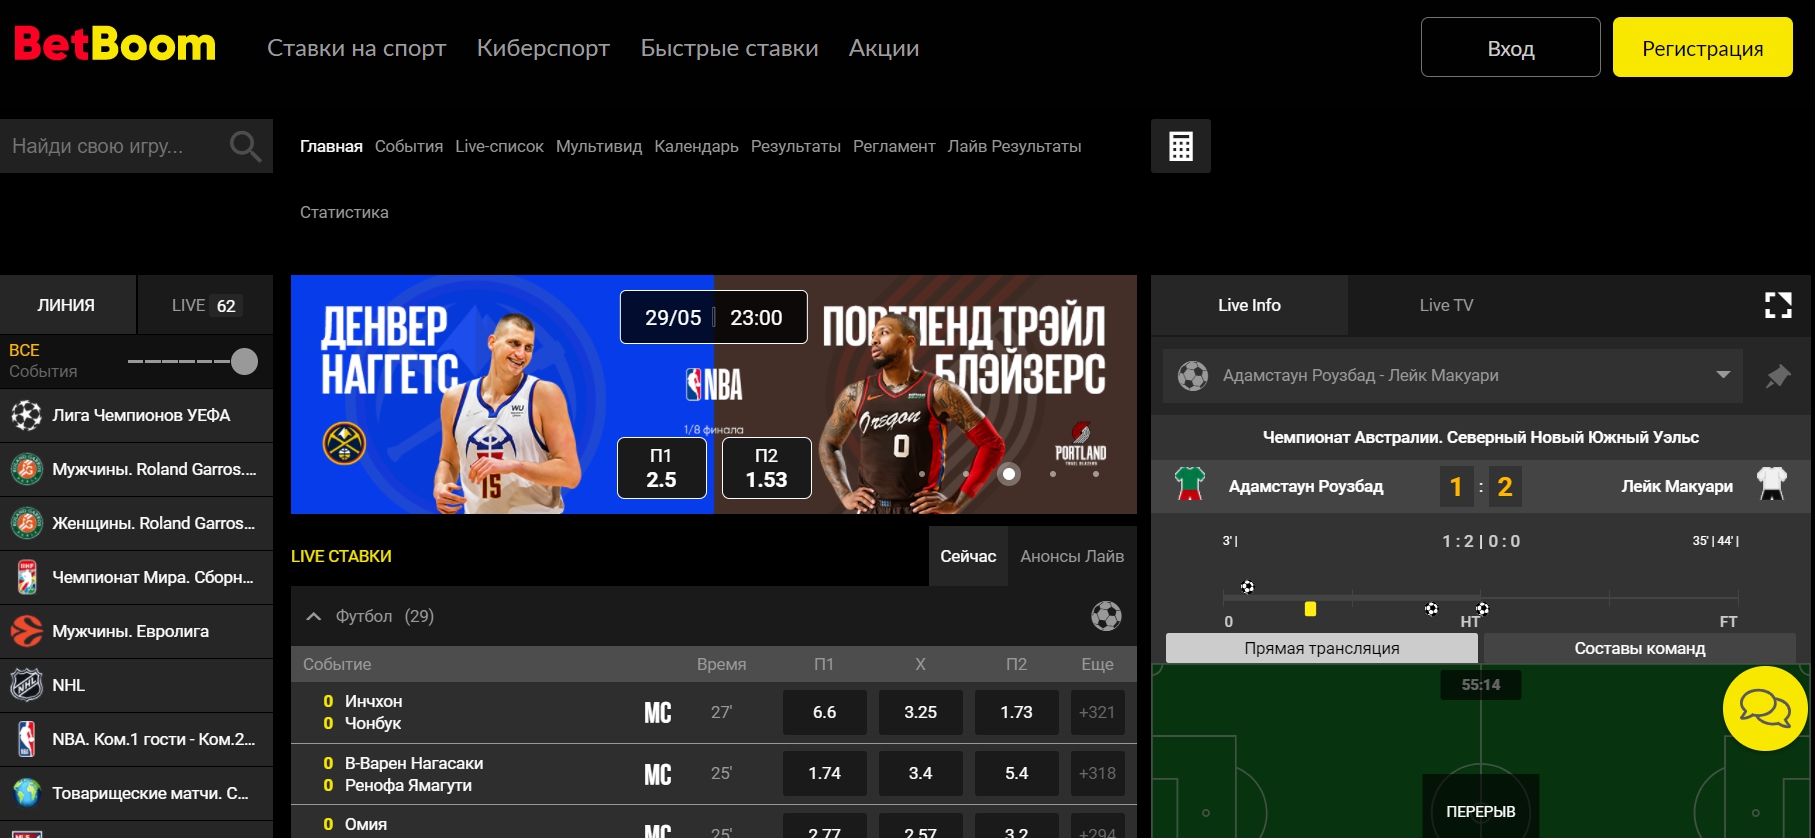
Task: Open Результаты page
Action: tap(796, 146)
